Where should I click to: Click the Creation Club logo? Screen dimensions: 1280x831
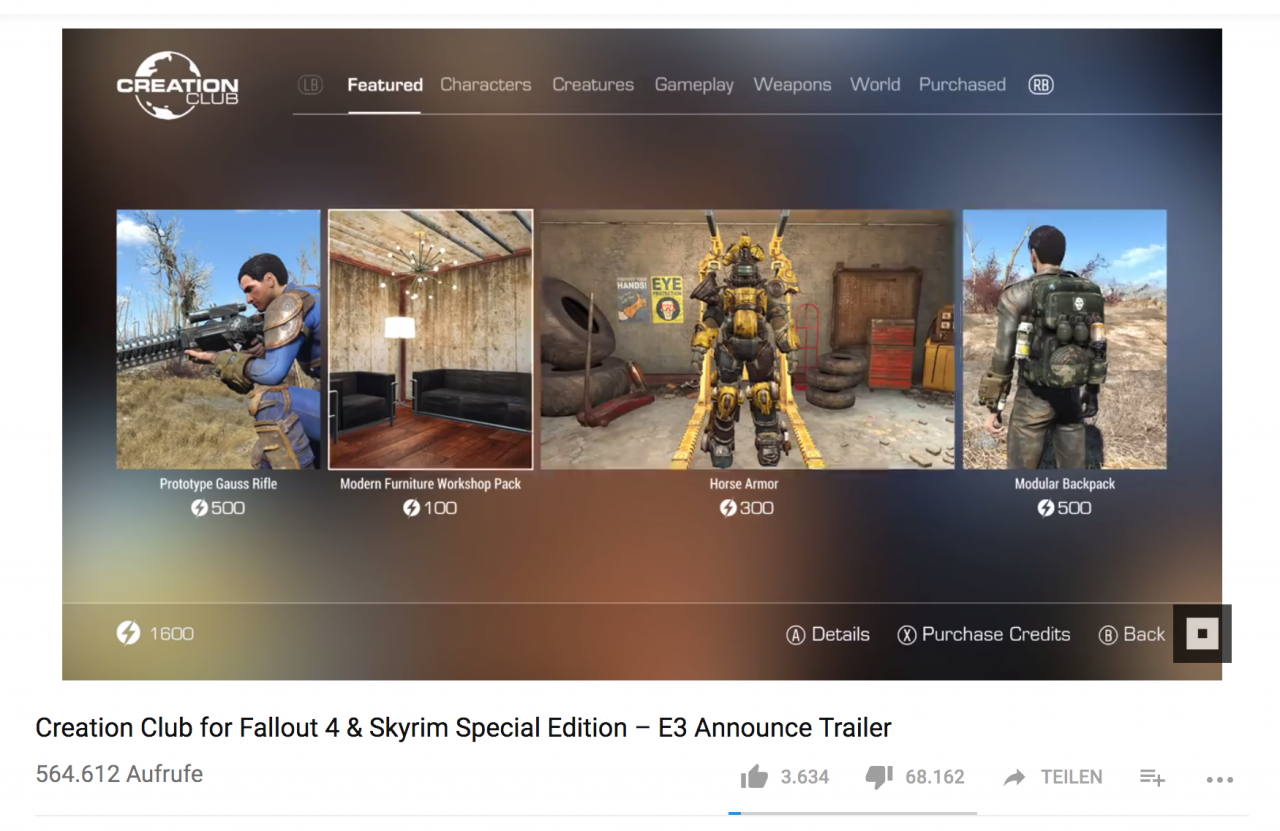point(177,85)
